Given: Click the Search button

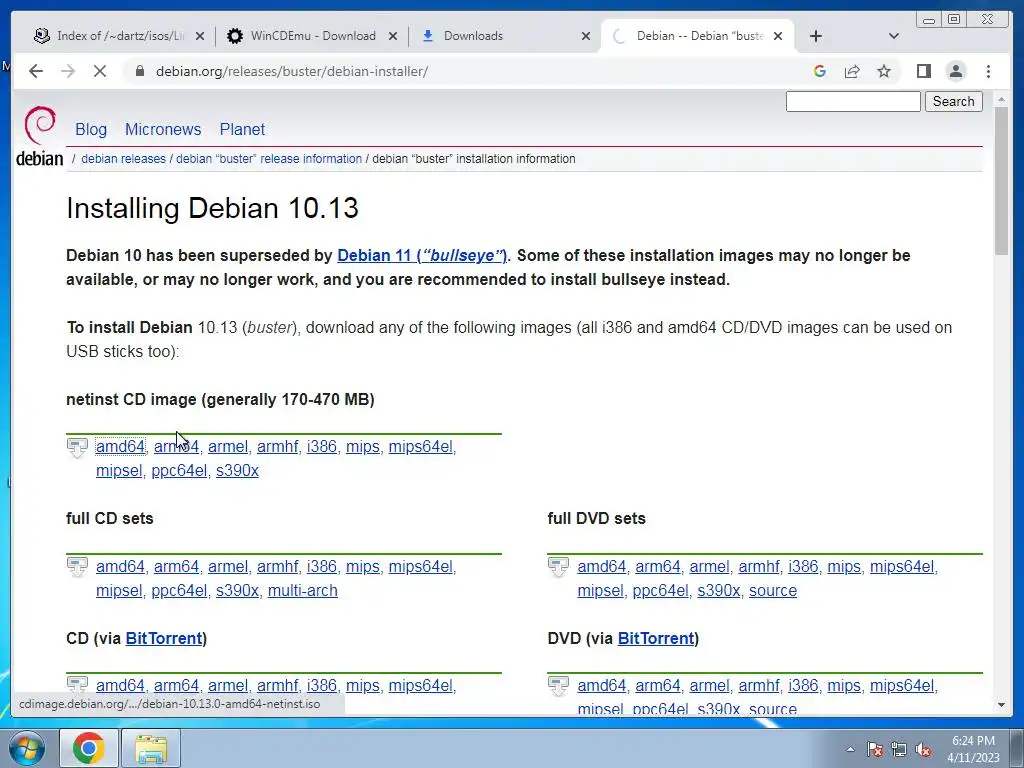Looking at the screenshot, I should click(x=953, y=101).
